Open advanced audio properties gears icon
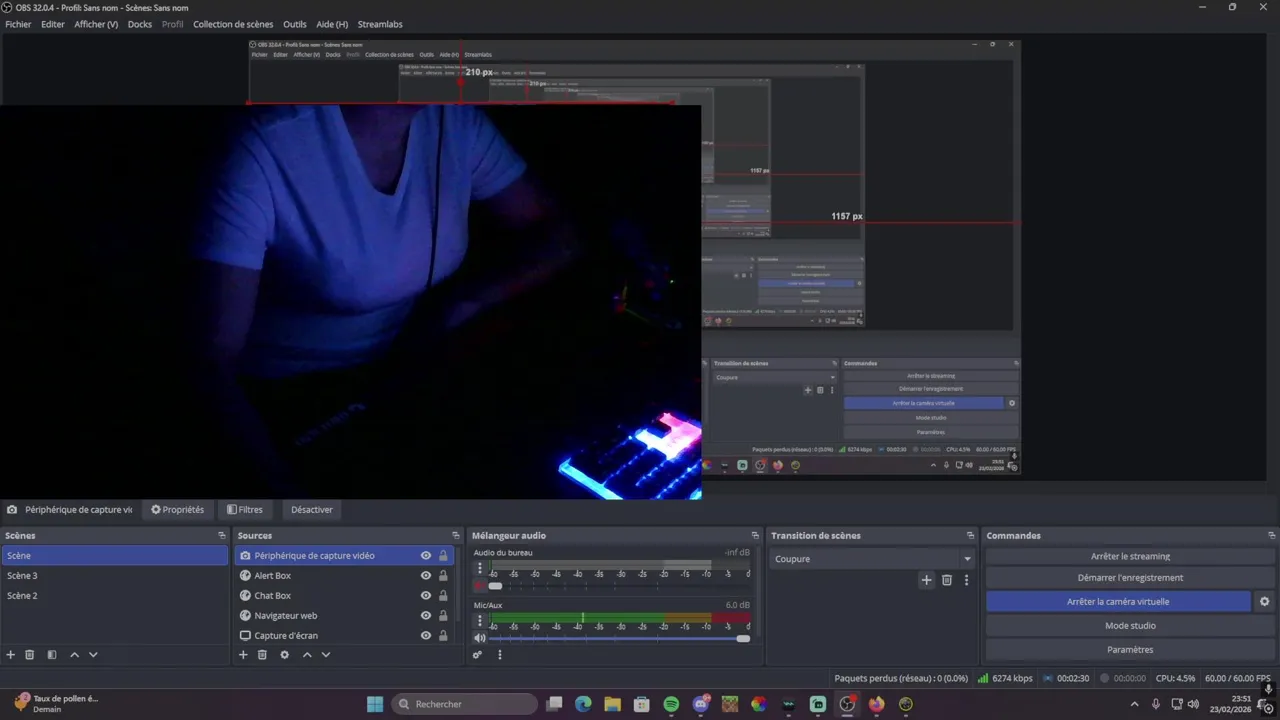This screenshot has height=720, width=1280. click(x=477, y=655)
